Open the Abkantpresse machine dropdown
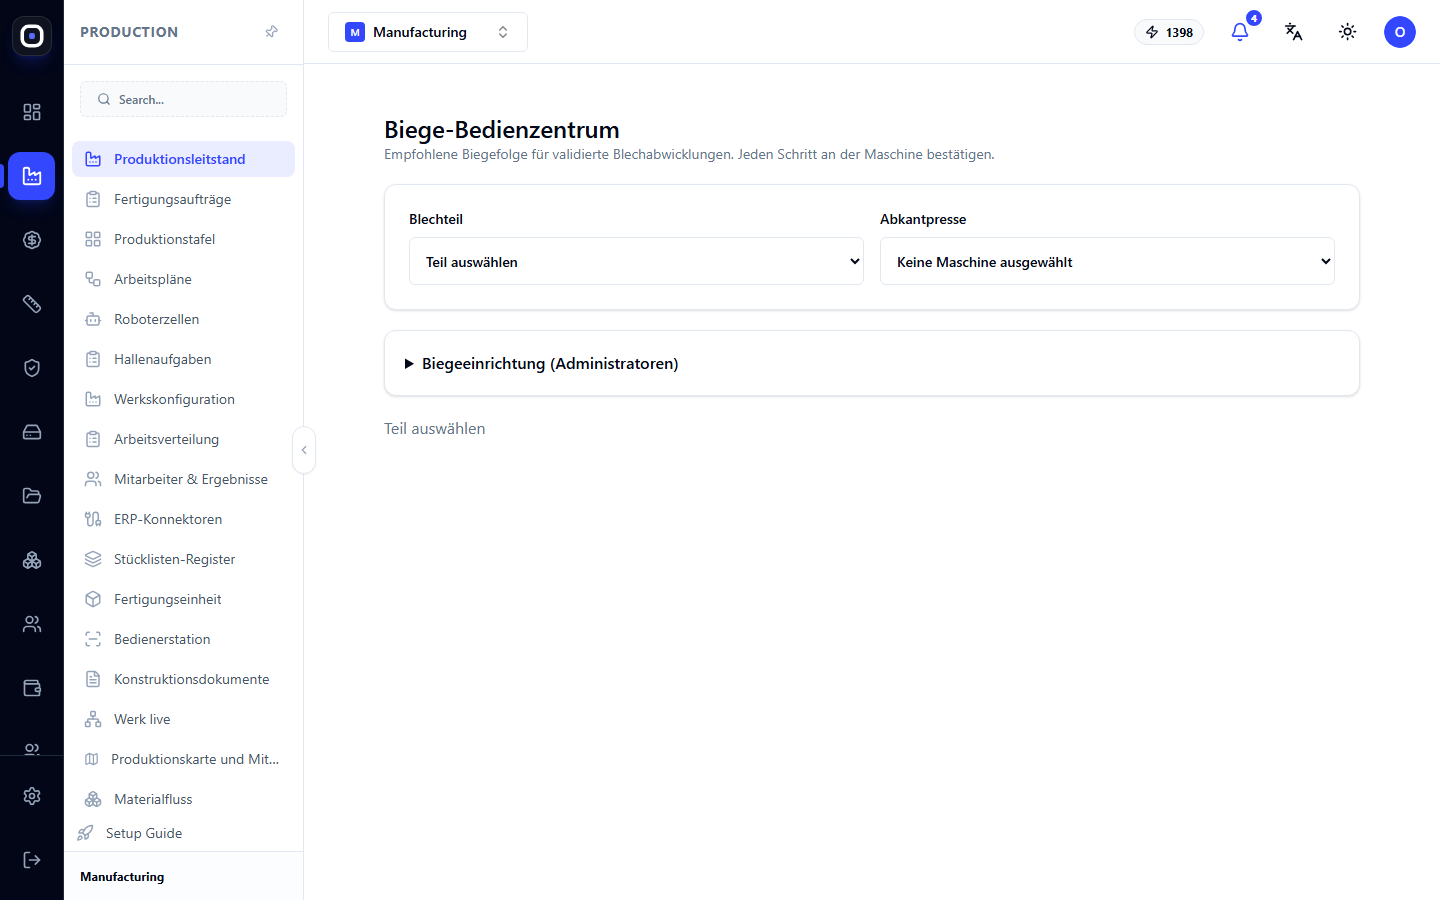The height and width of the screenshot is (900, 1440). click(x=1107, y=261)
